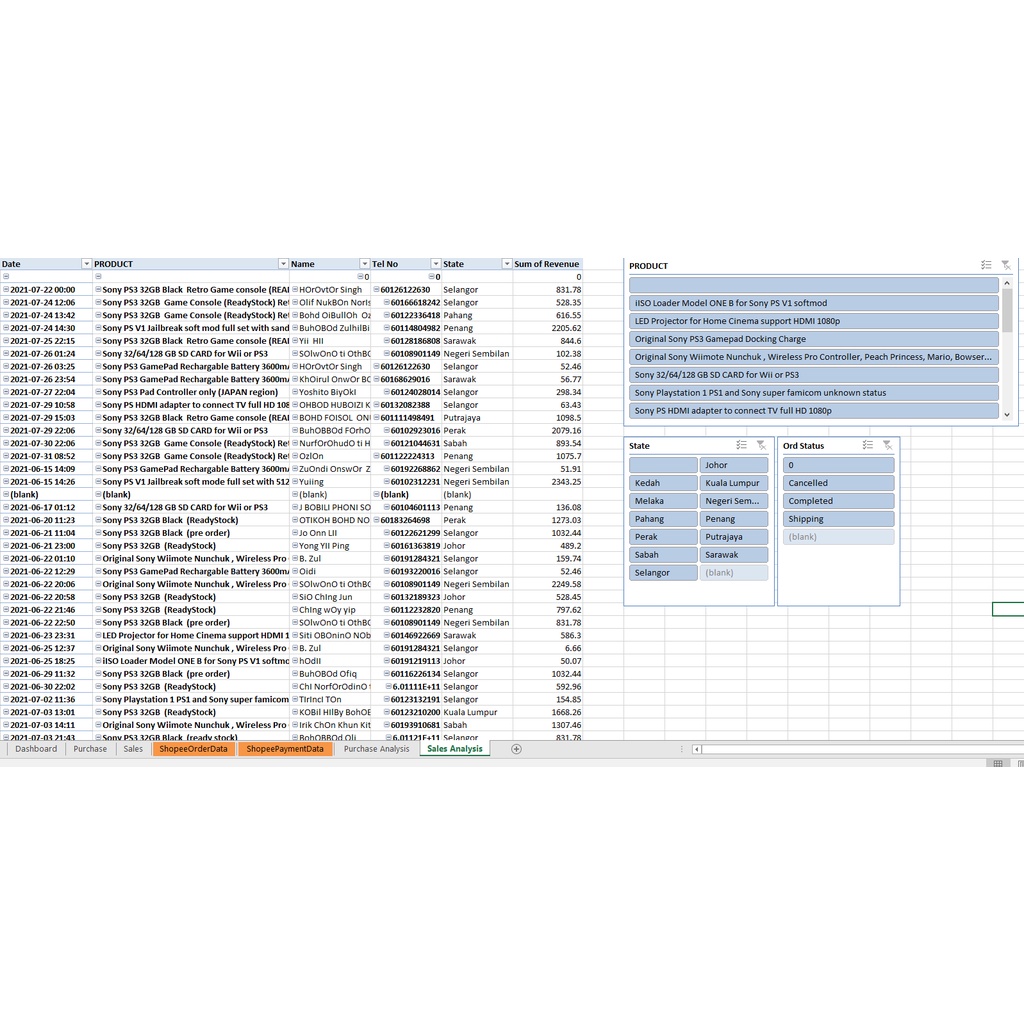Screen dimensions: 1024x1024
Task: Add a new sheet with plus icon
Action: pos(516,749)
